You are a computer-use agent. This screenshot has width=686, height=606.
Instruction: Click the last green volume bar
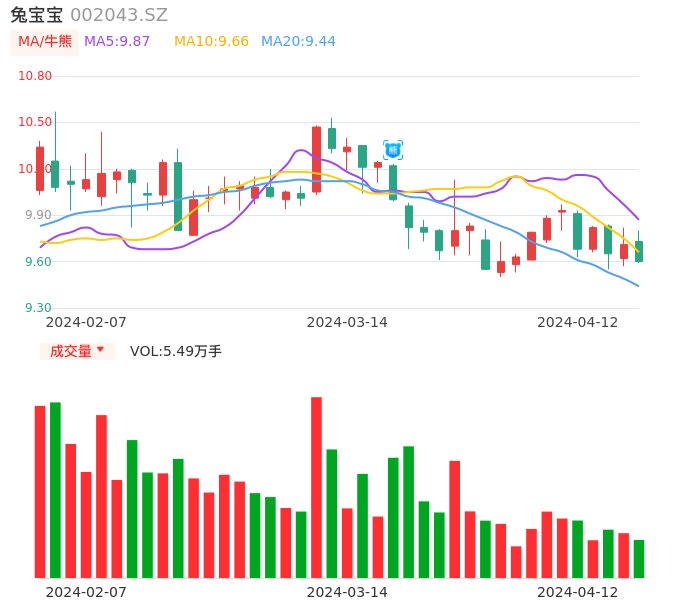tap(639, 559)
